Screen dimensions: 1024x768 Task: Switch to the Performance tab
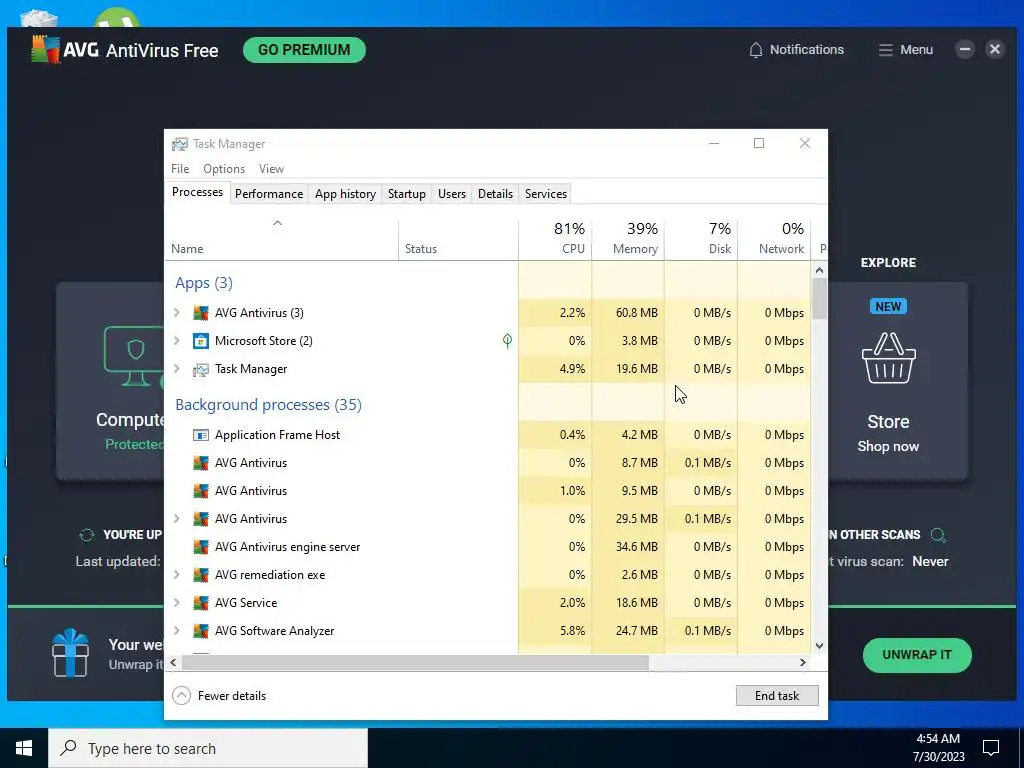tap(269, 194)
